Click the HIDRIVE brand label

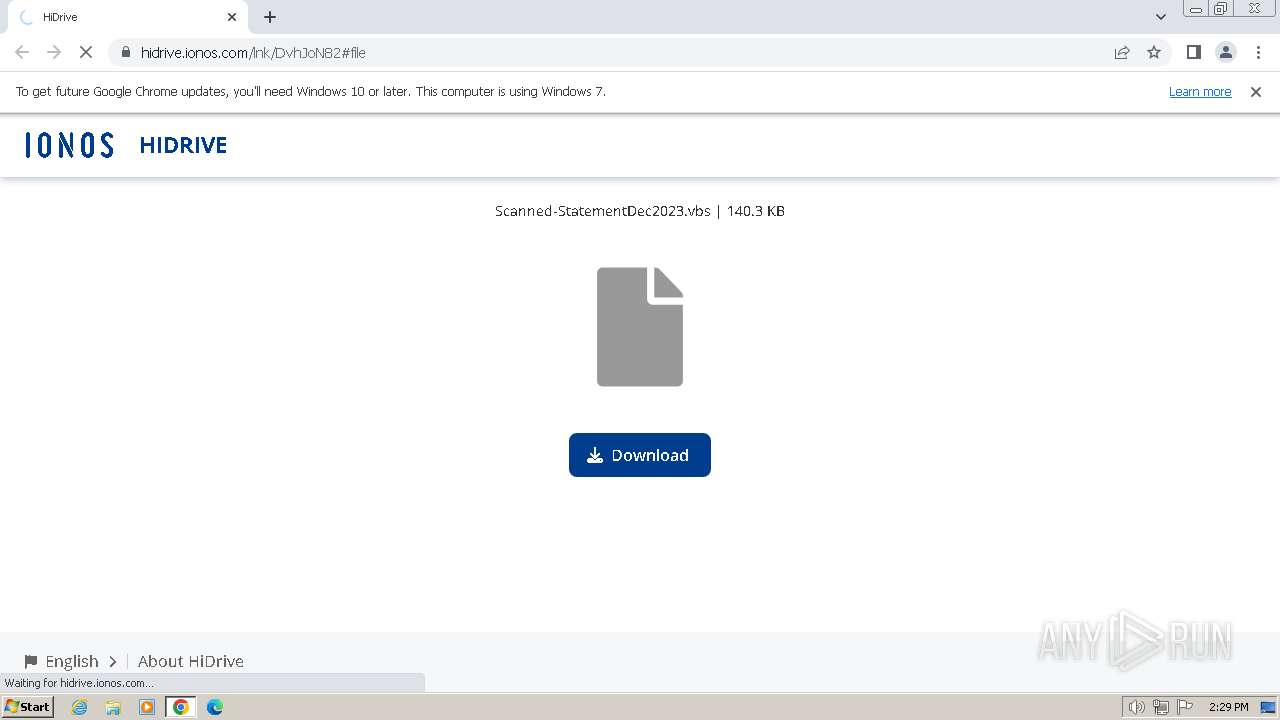coord(183,145)
